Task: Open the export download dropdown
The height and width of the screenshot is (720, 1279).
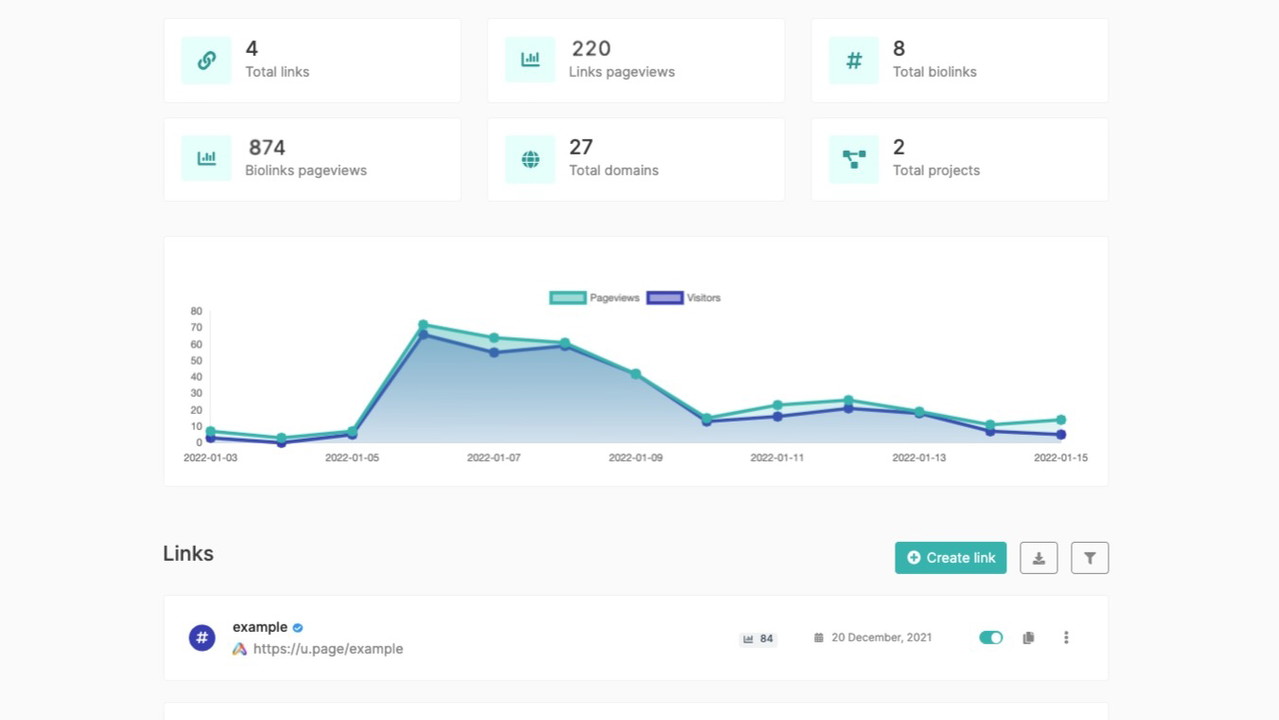Action: point(1038,558)
